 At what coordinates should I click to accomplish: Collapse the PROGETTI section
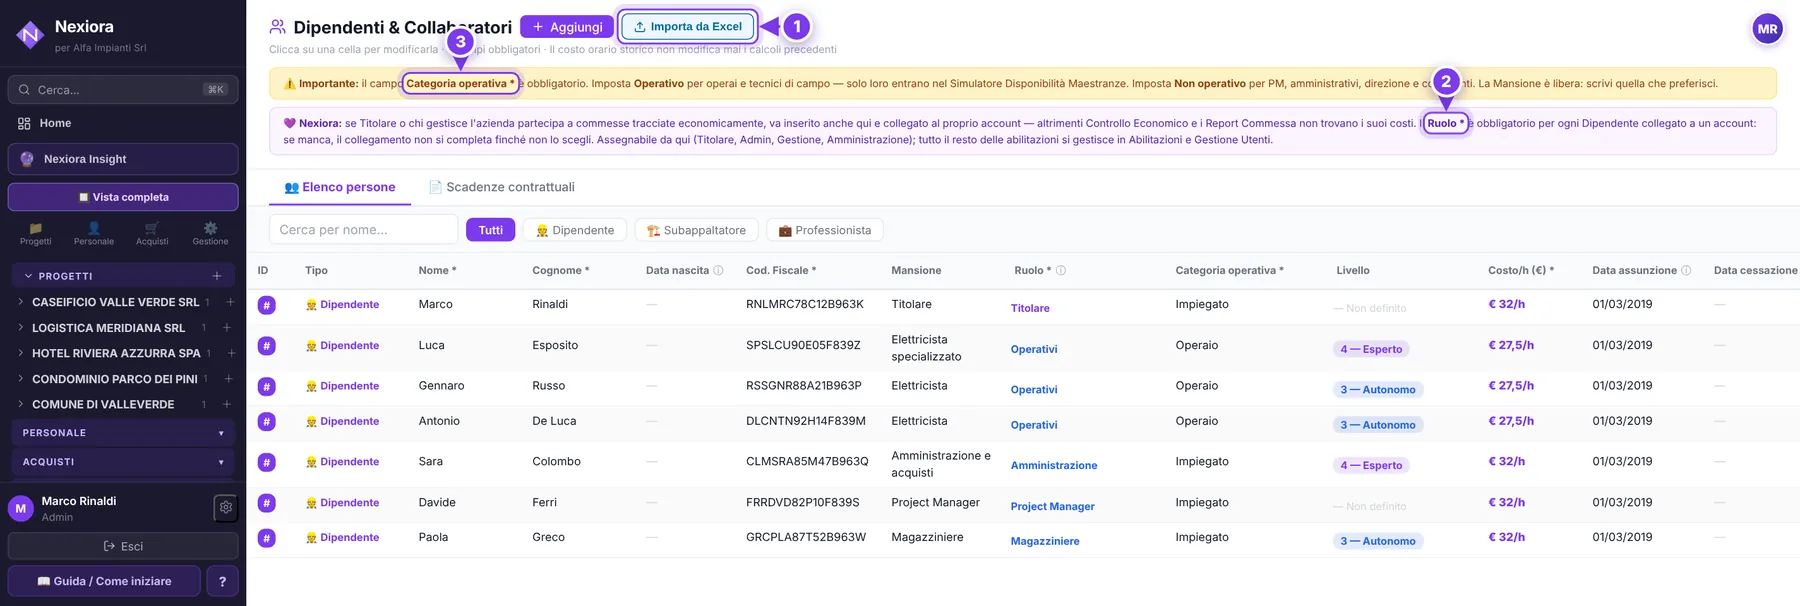click(x=28, y=276)
